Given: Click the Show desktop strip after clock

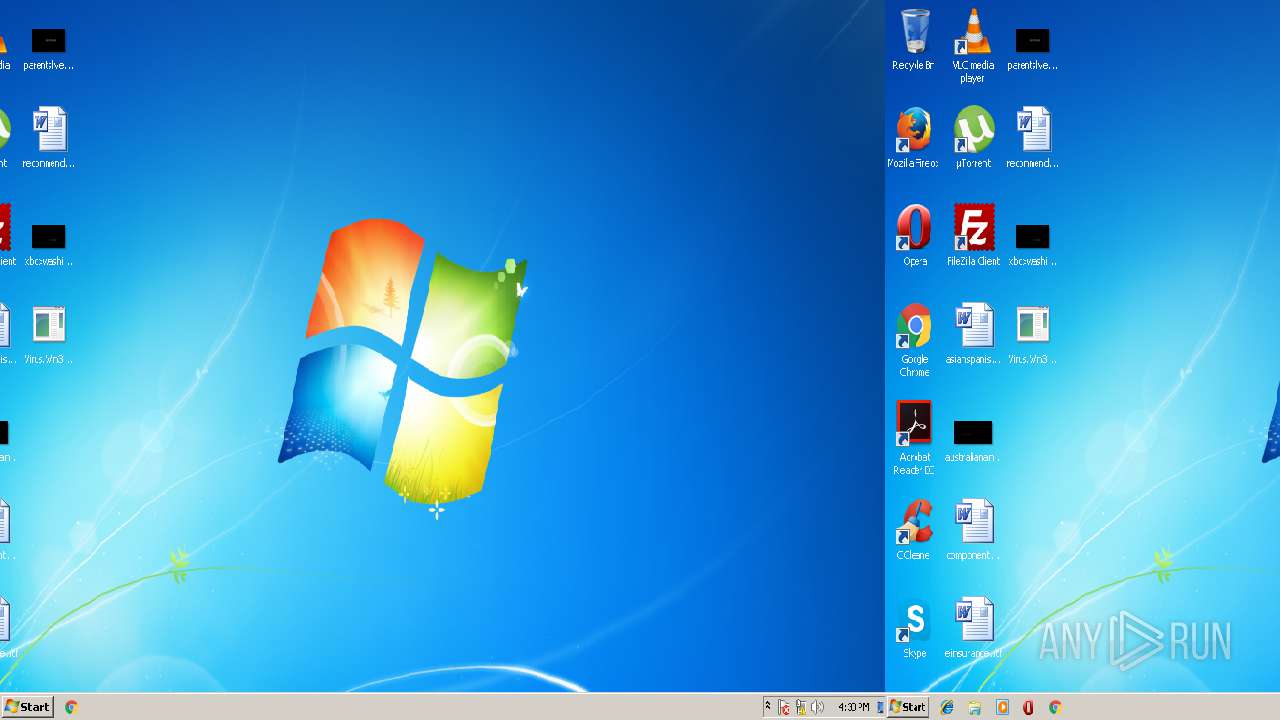Looking at the screenshot, I should (x=880, y=707).
